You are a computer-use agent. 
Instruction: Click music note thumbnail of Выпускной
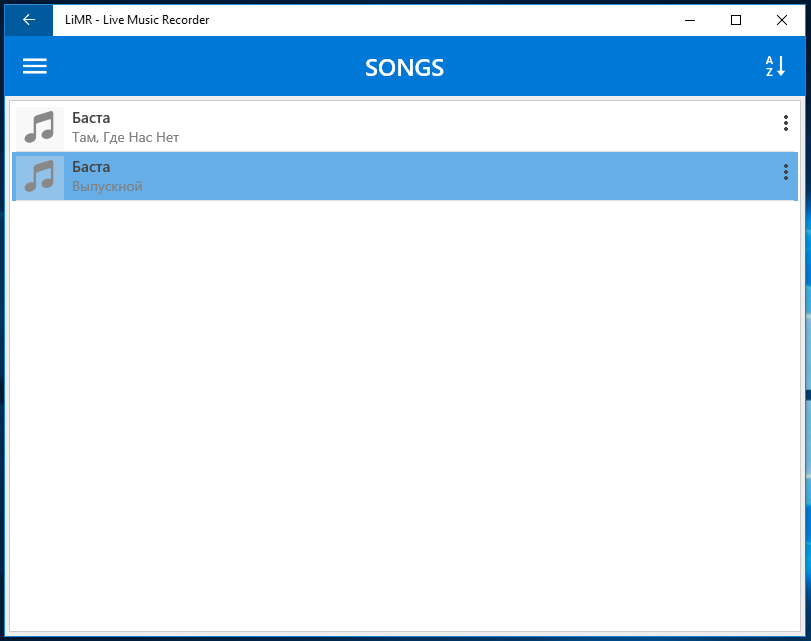pyautogui.click(x=40, y=177)
